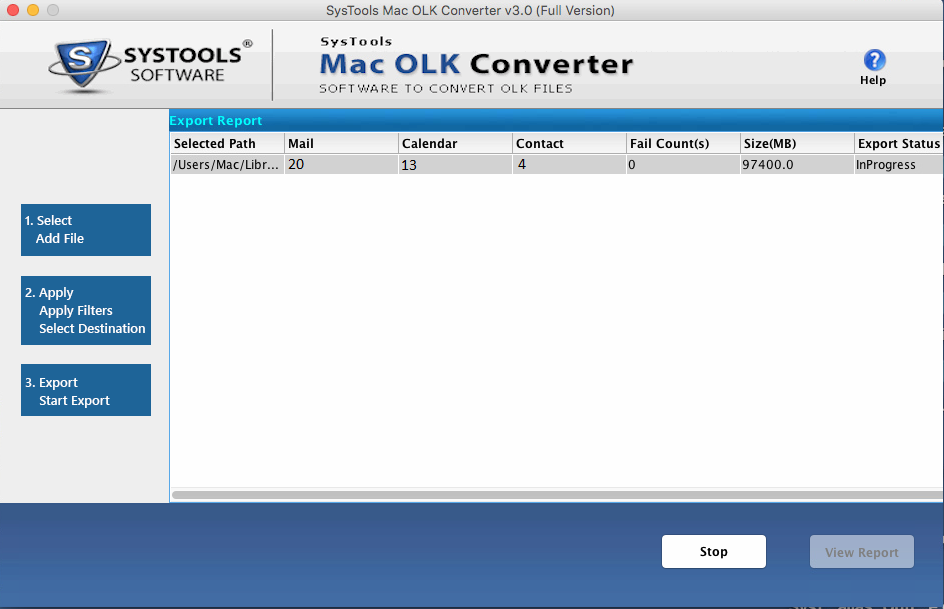Click the View Report button

862,551
